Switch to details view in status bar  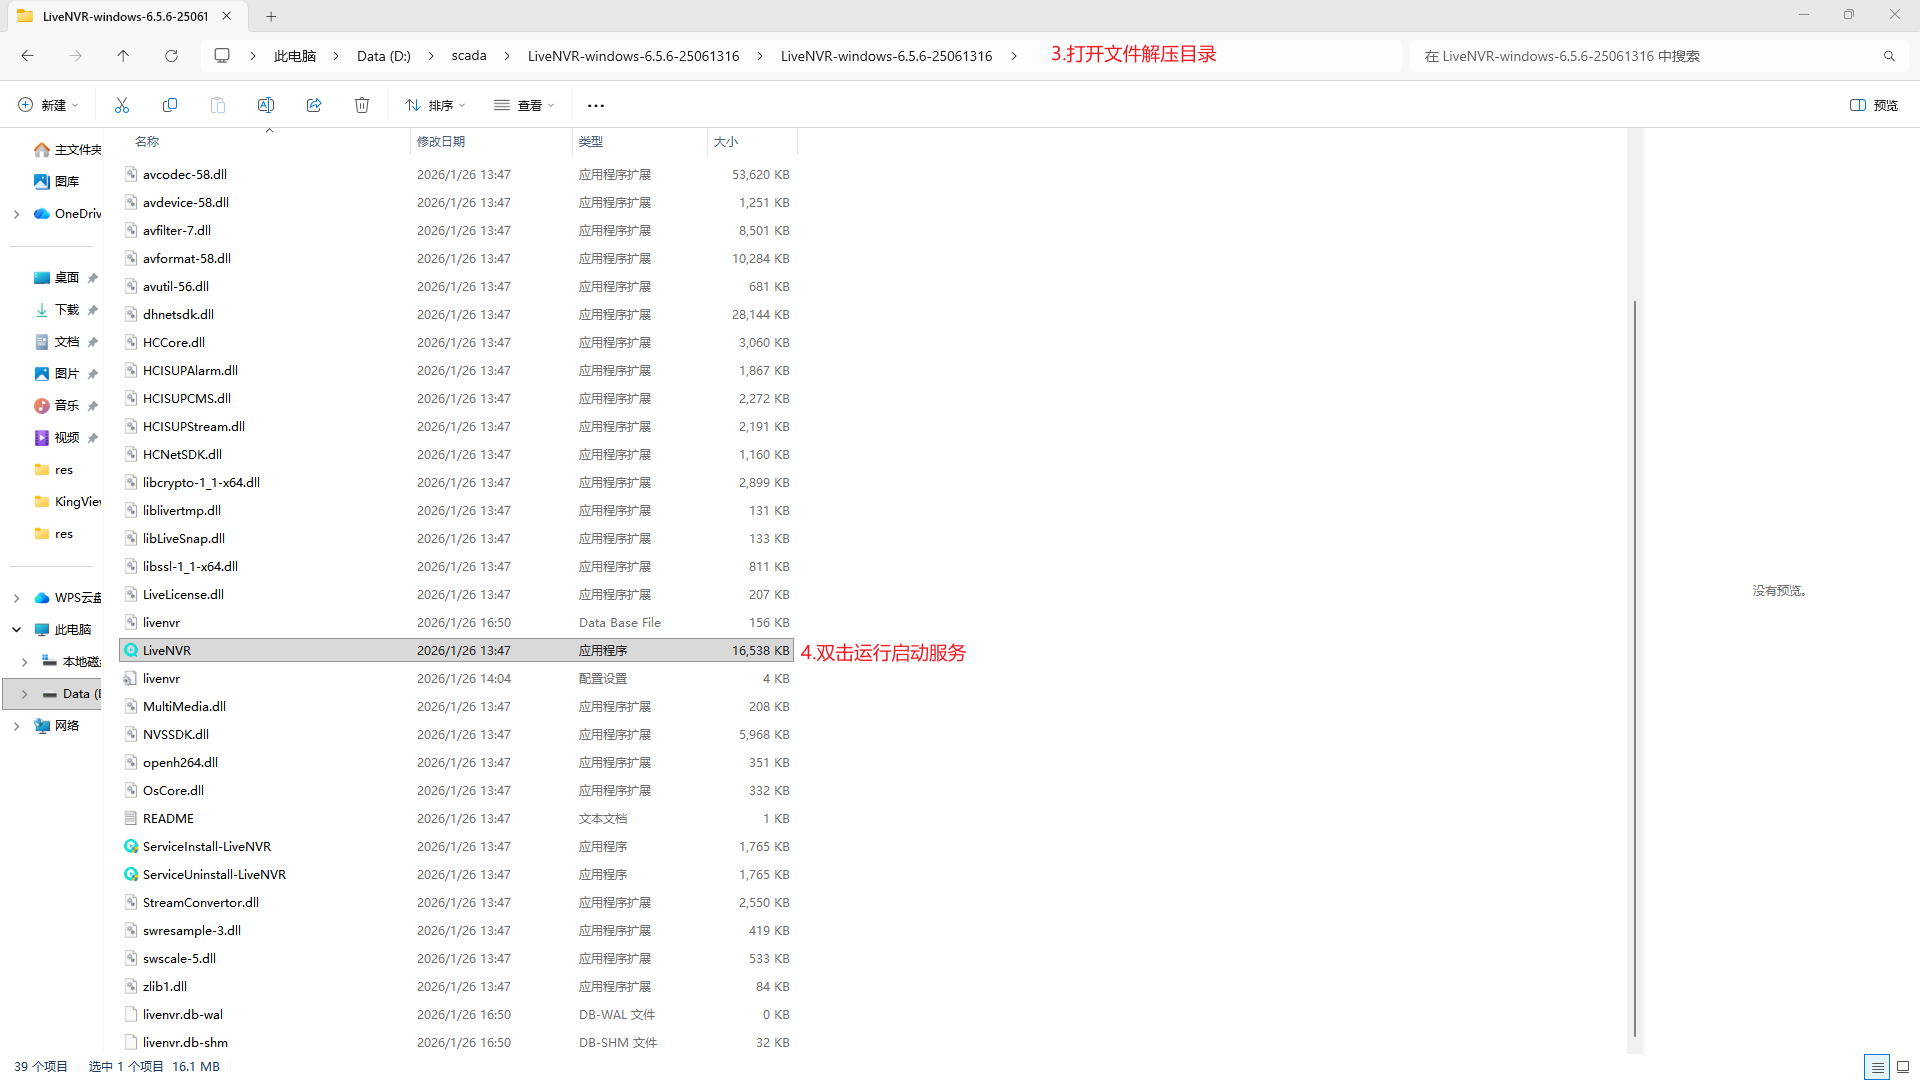tap(1877, 1067)
